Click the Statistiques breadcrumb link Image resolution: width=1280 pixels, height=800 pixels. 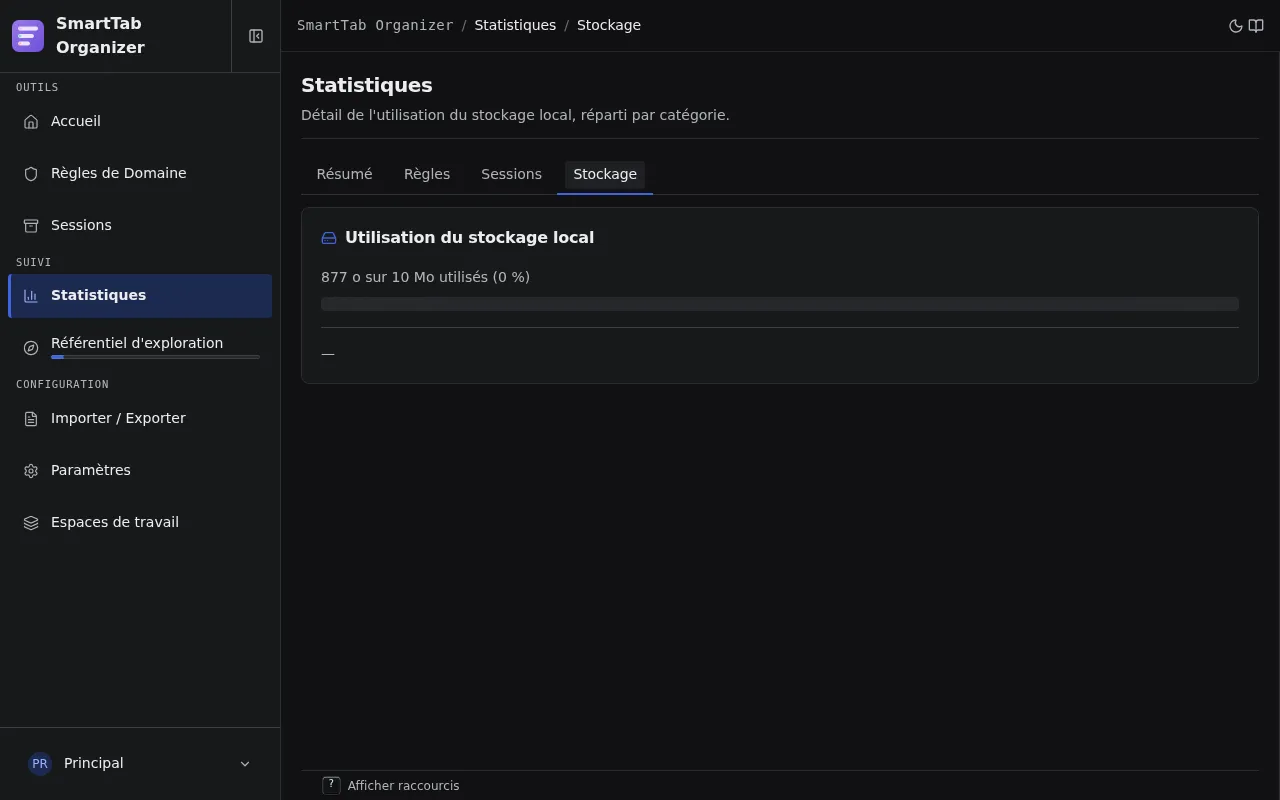coord(515,25)
